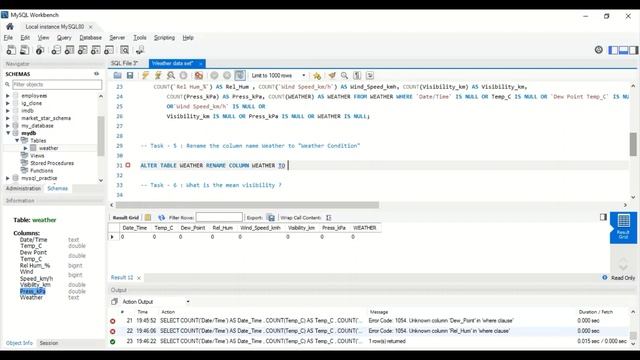Create a new SQL tab from main toolbar
Viewport: 640px width, 360px height.
tap(11, 50)
